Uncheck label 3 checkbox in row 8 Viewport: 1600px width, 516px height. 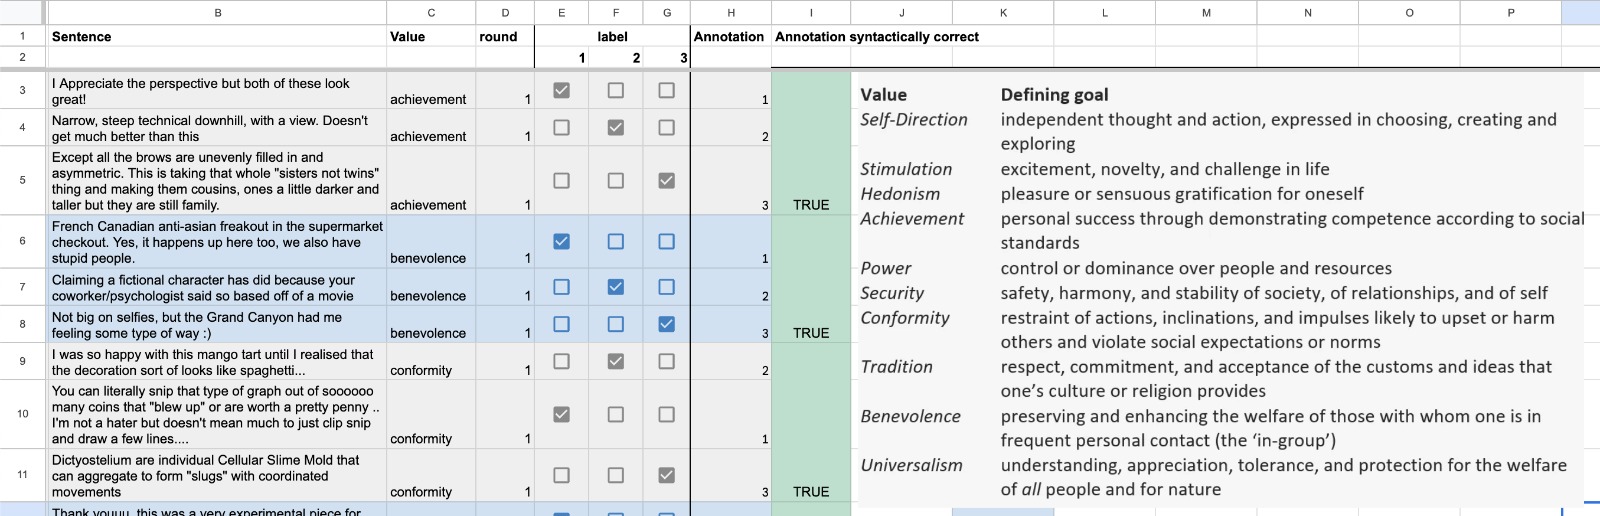[667, 324]
